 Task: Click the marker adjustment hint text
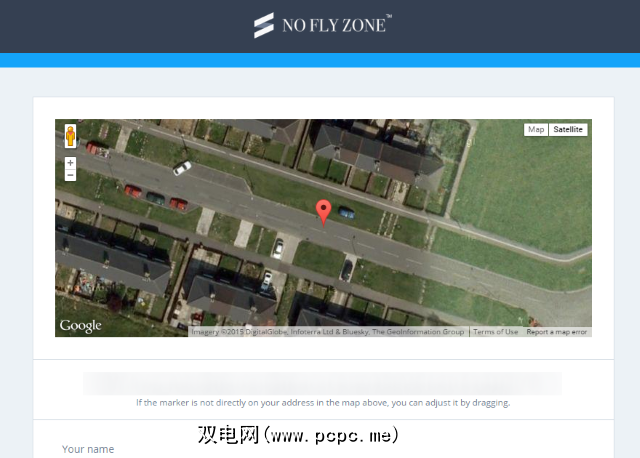(323, 403)
